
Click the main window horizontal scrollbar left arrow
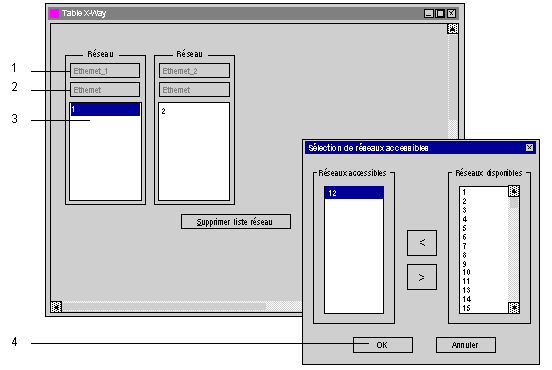[x=56, y=306]
